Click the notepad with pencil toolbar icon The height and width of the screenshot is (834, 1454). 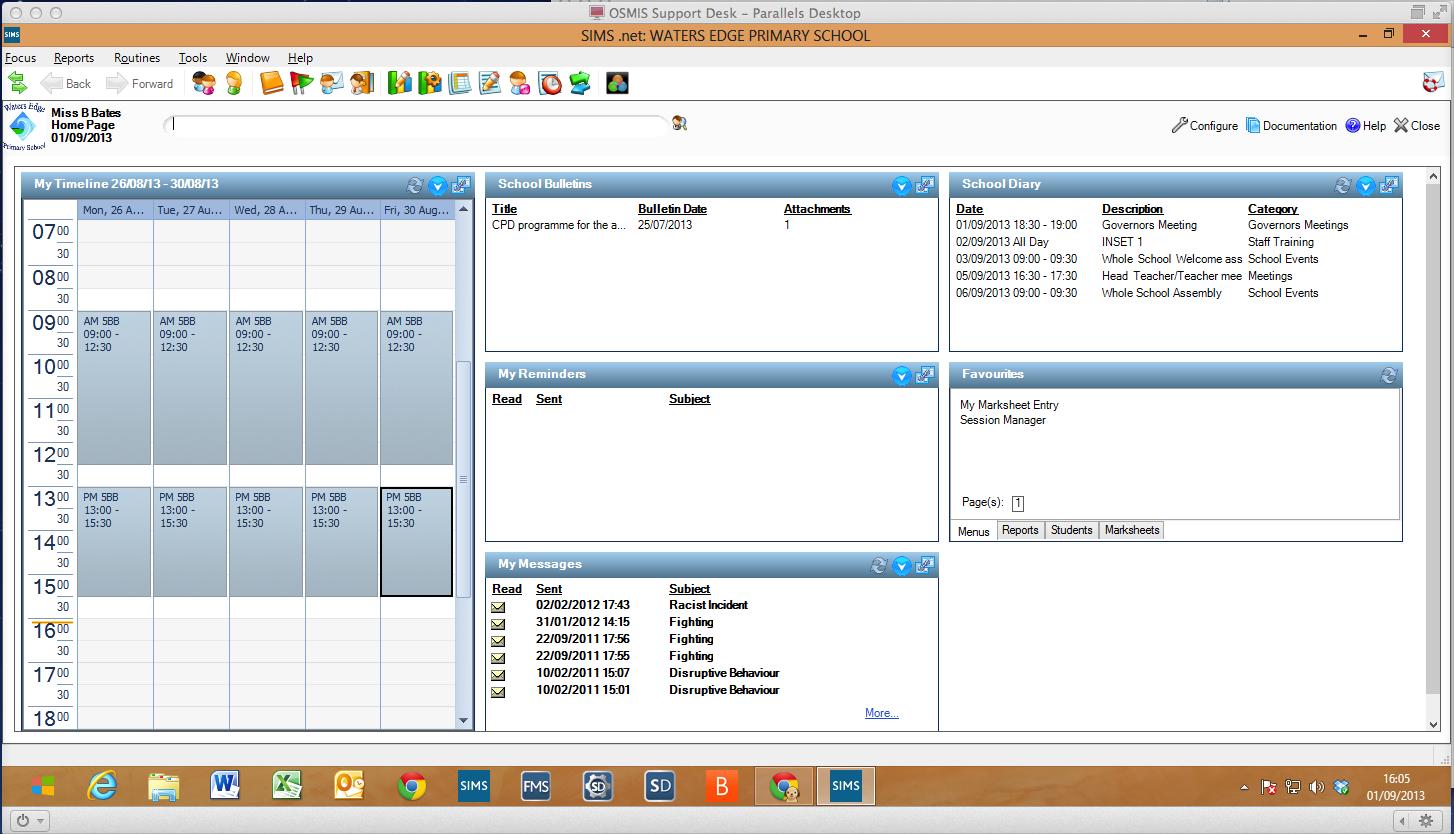pyautogui.click(x=489, y=83)
